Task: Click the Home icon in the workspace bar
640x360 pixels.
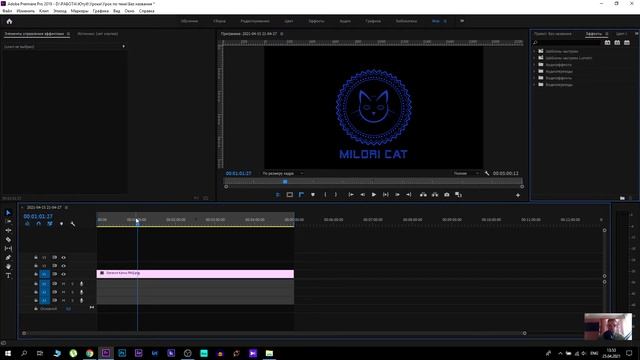Action: click(9, 21)
